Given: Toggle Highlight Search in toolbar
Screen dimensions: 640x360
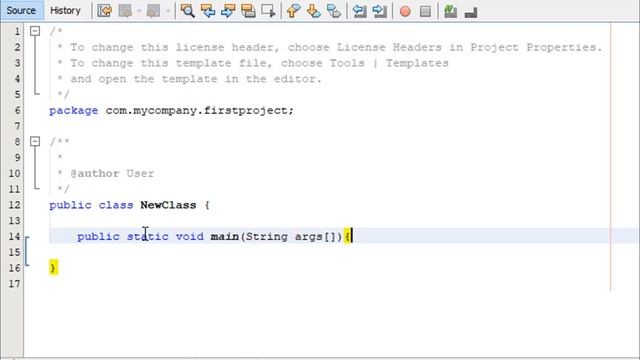Looking at the screenshot, I should pyautogui.click(x=248, y=11).
